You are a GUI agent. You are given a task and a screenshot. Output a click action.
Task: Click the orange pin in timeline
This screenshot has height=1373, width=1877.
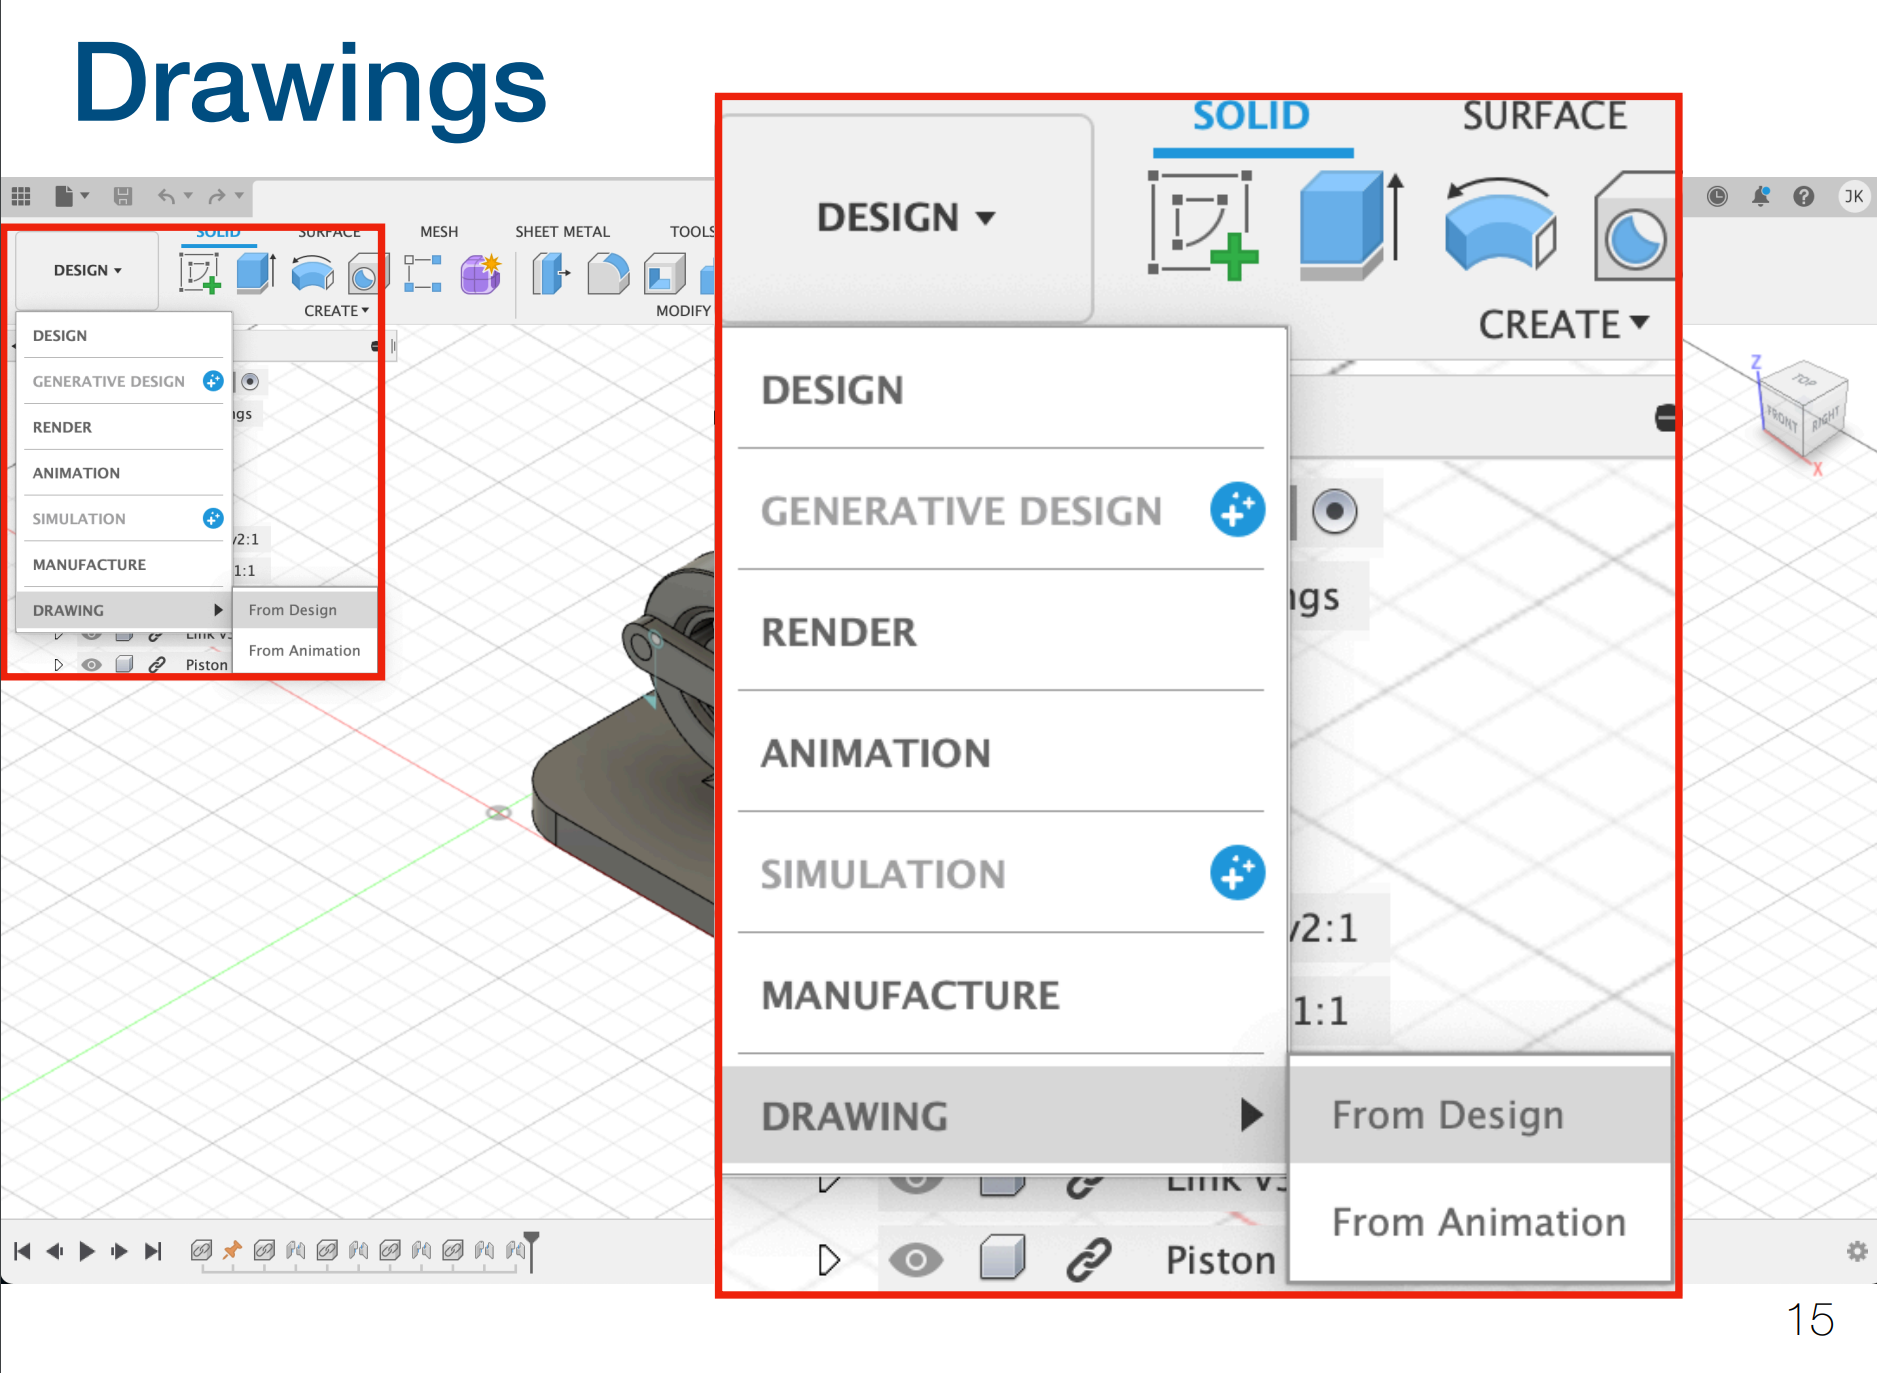coord(232,1250)
